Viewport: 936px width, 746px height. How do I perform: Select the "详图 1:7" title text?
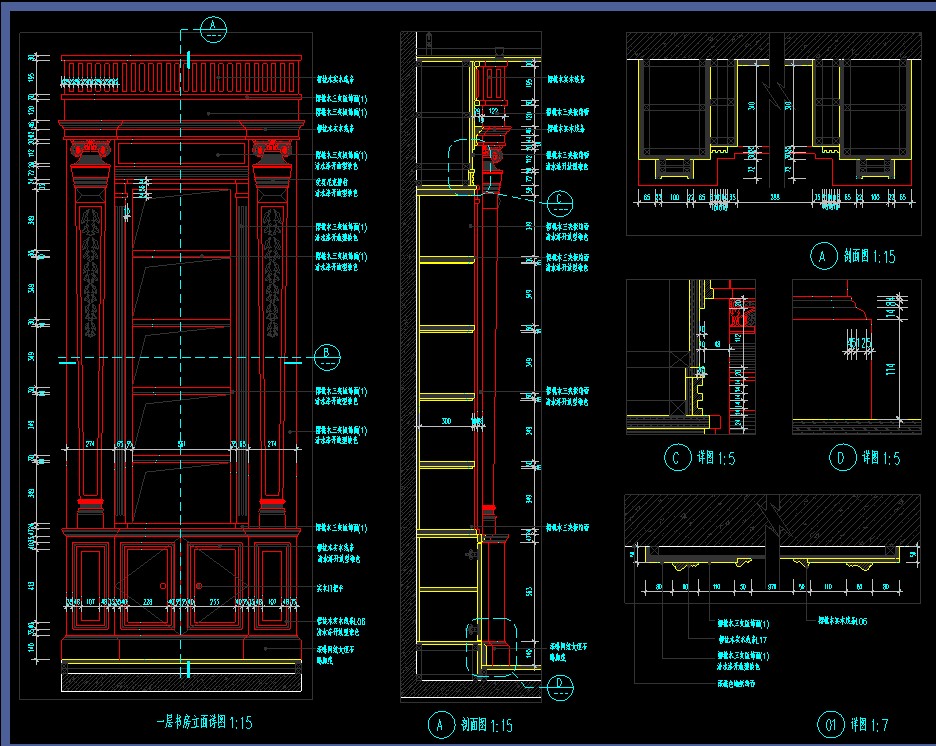pyautogui.click(x=869, y=725)
